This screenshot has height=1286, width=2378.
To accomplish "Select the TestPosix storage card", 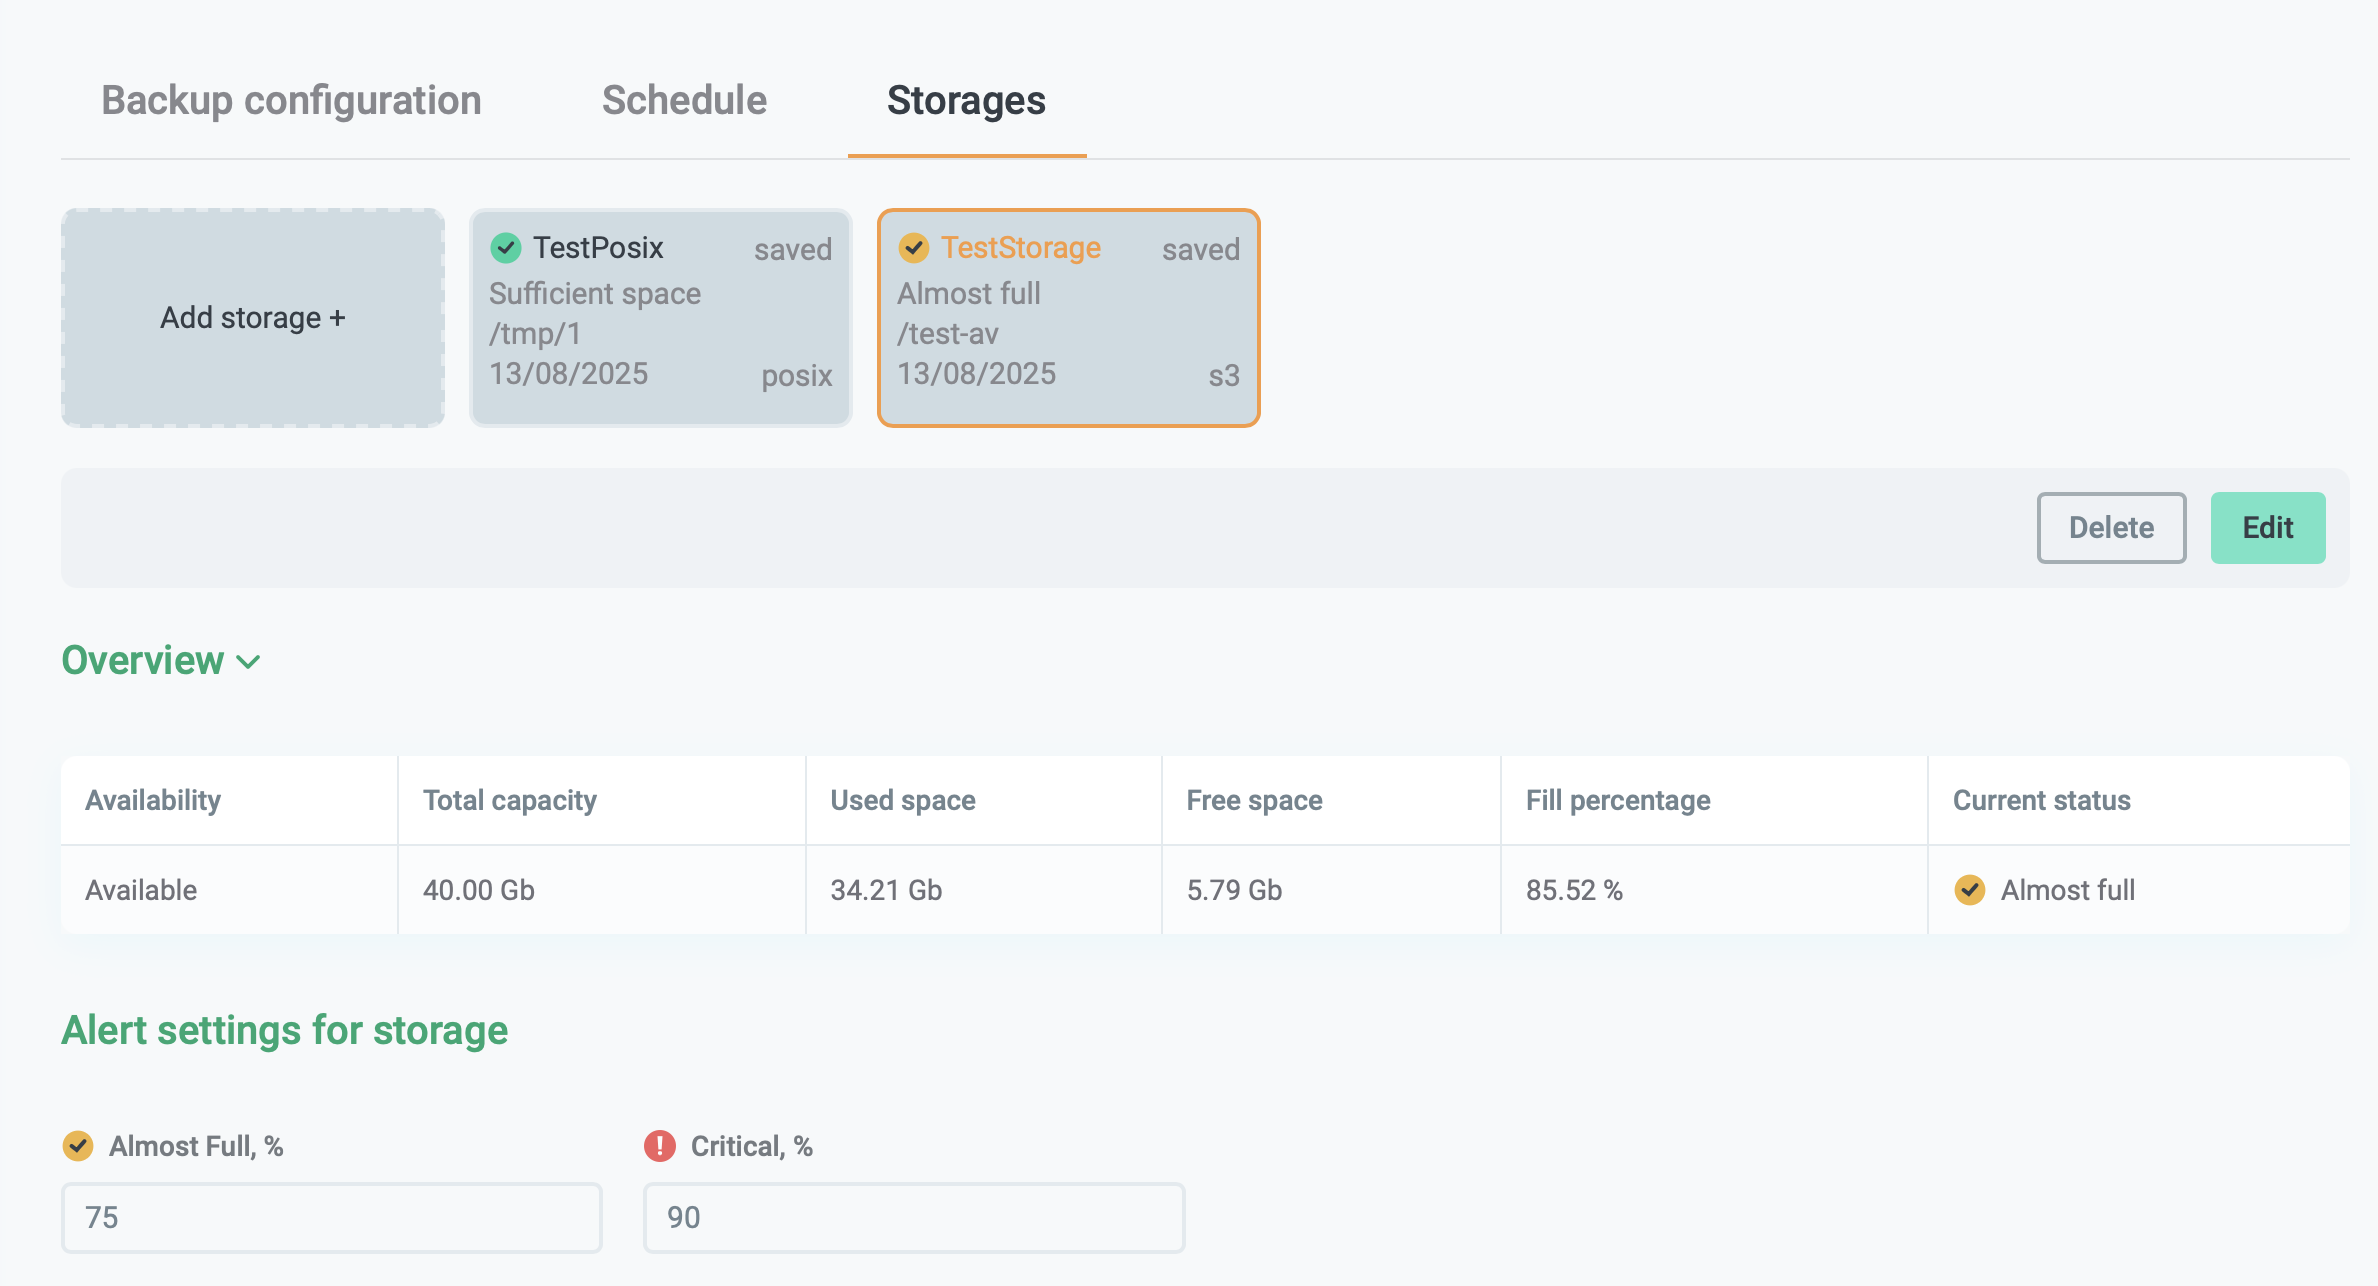I will 659,318.
